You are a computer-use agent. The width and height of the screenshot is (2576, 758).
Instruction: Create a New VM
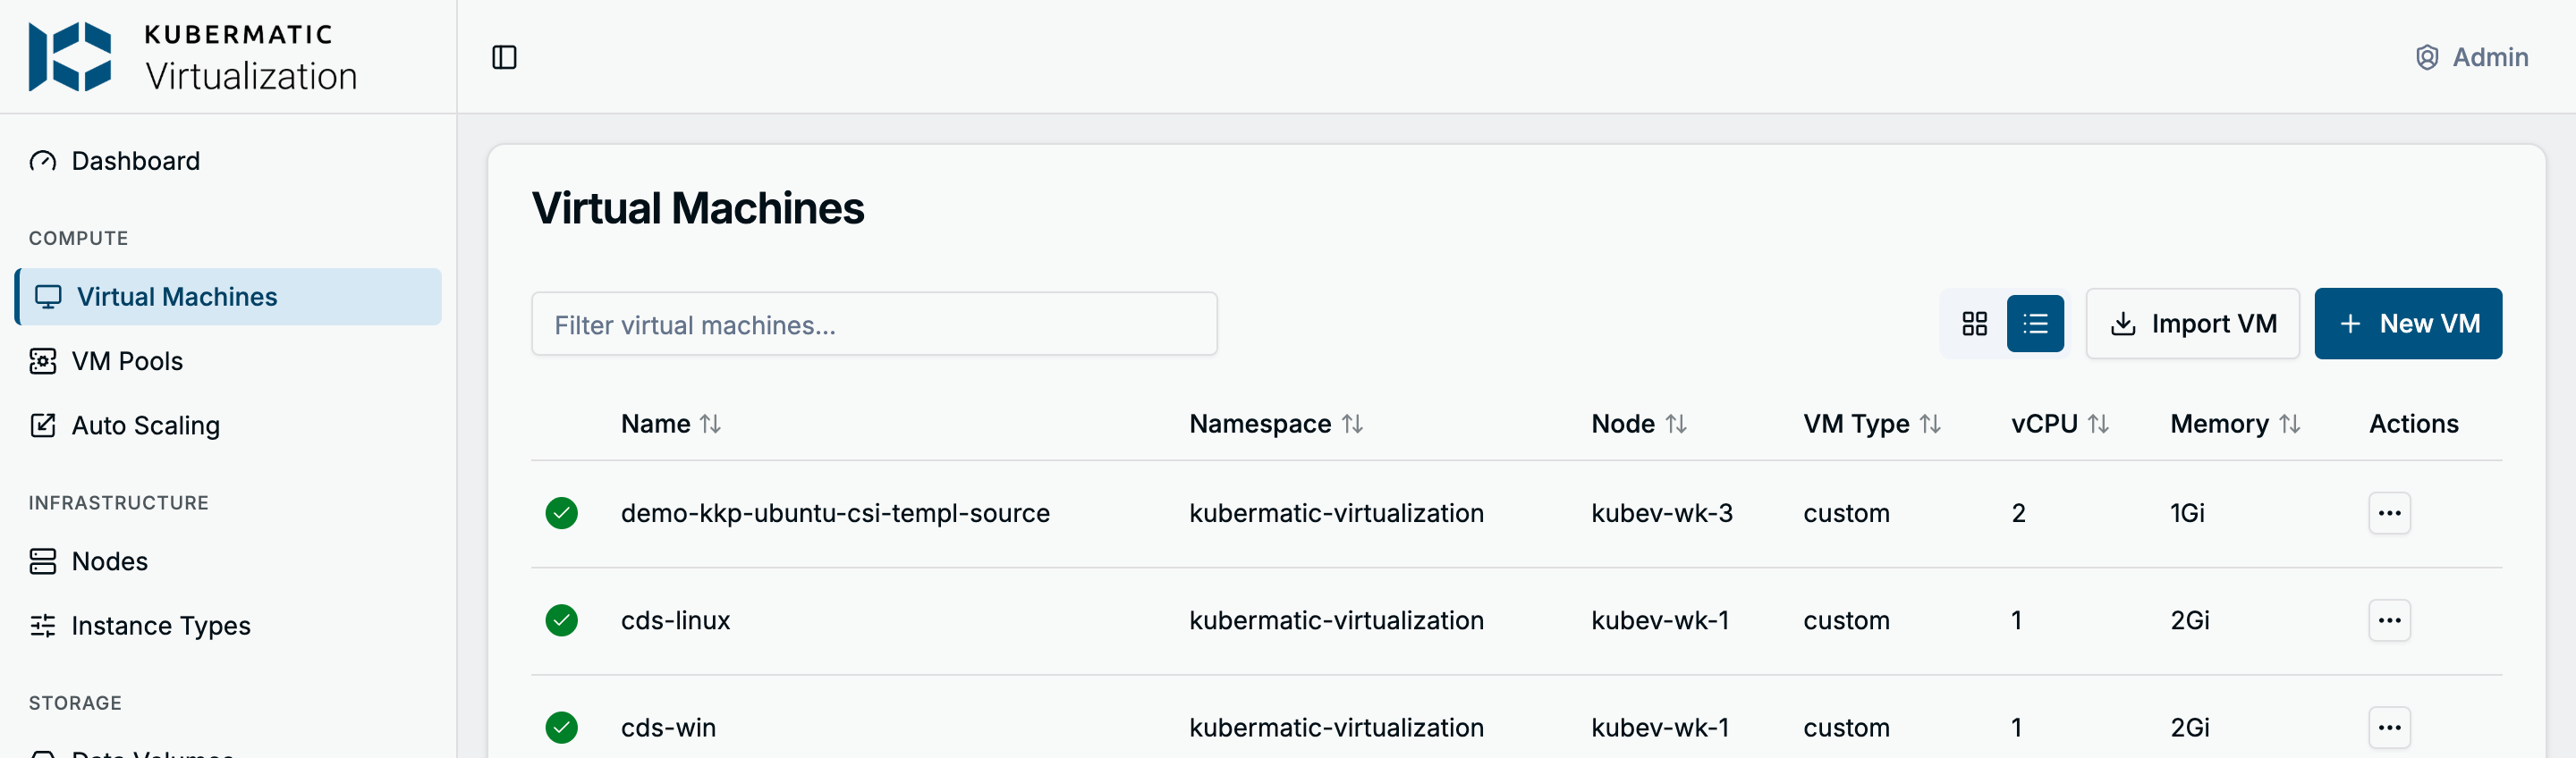coord(2408,324)
